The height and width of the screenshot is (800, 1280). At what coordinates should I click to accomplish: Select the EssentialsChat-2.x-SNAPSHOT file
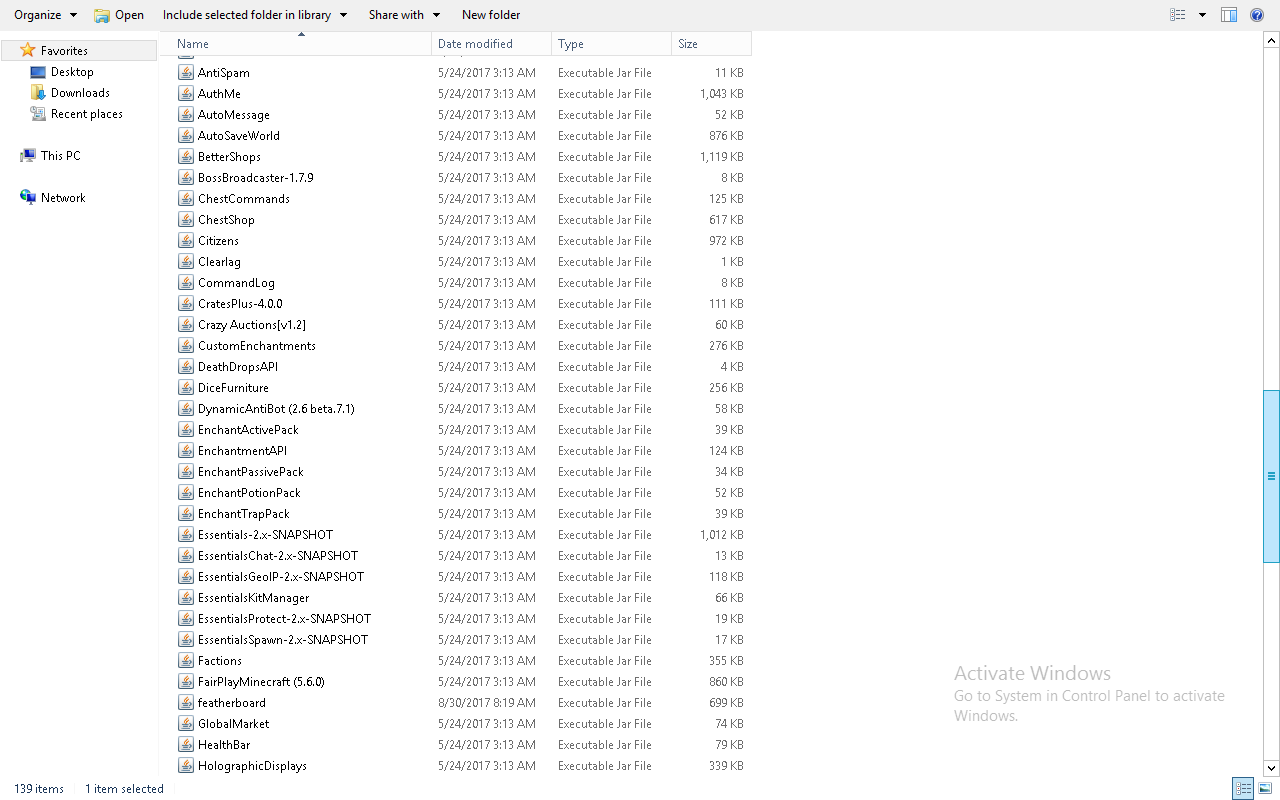point(278,556)
